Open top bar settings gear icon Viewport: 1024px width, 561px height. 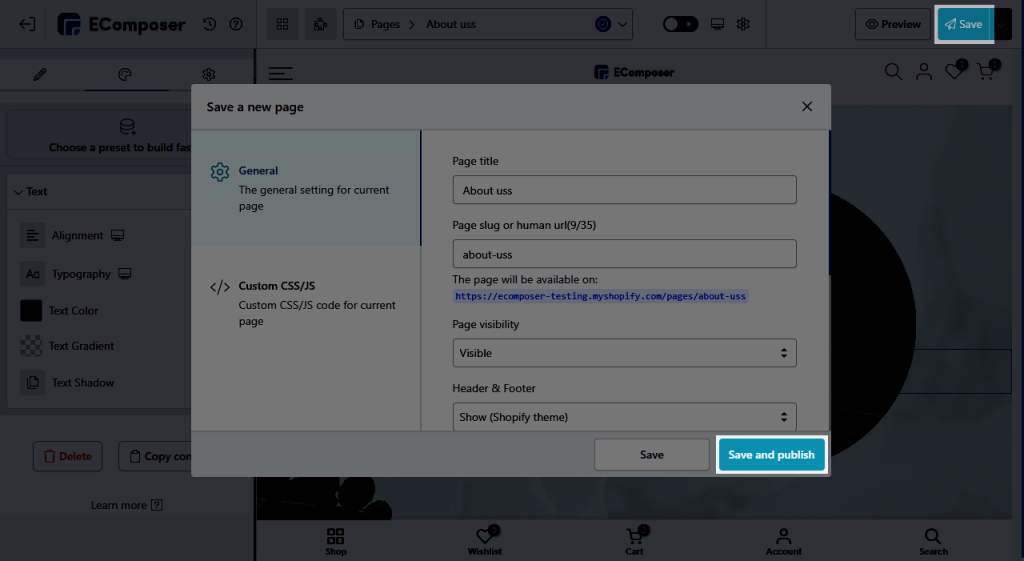click(x=743, y=24)
